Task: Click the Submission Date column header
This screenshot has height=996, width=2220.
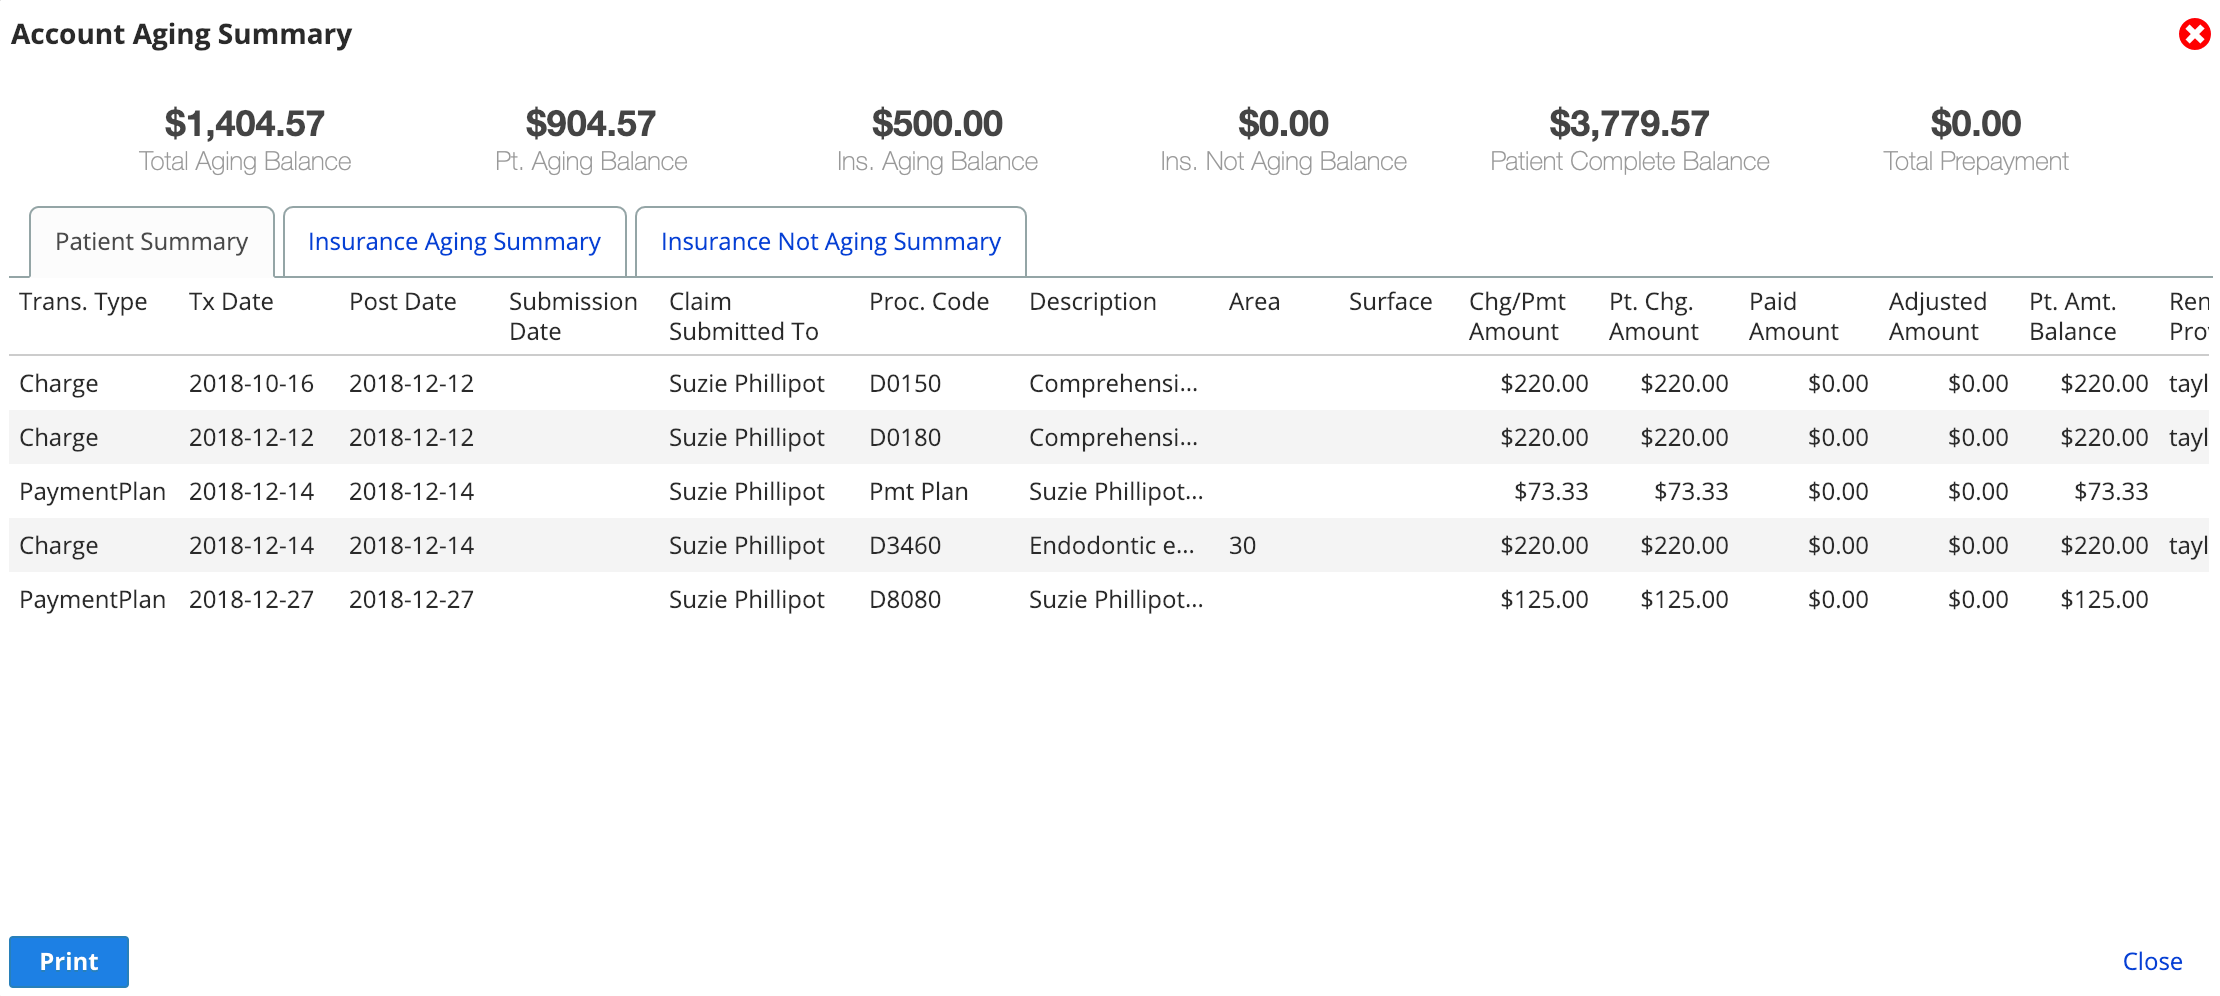Action: click(x=573, y=316)
